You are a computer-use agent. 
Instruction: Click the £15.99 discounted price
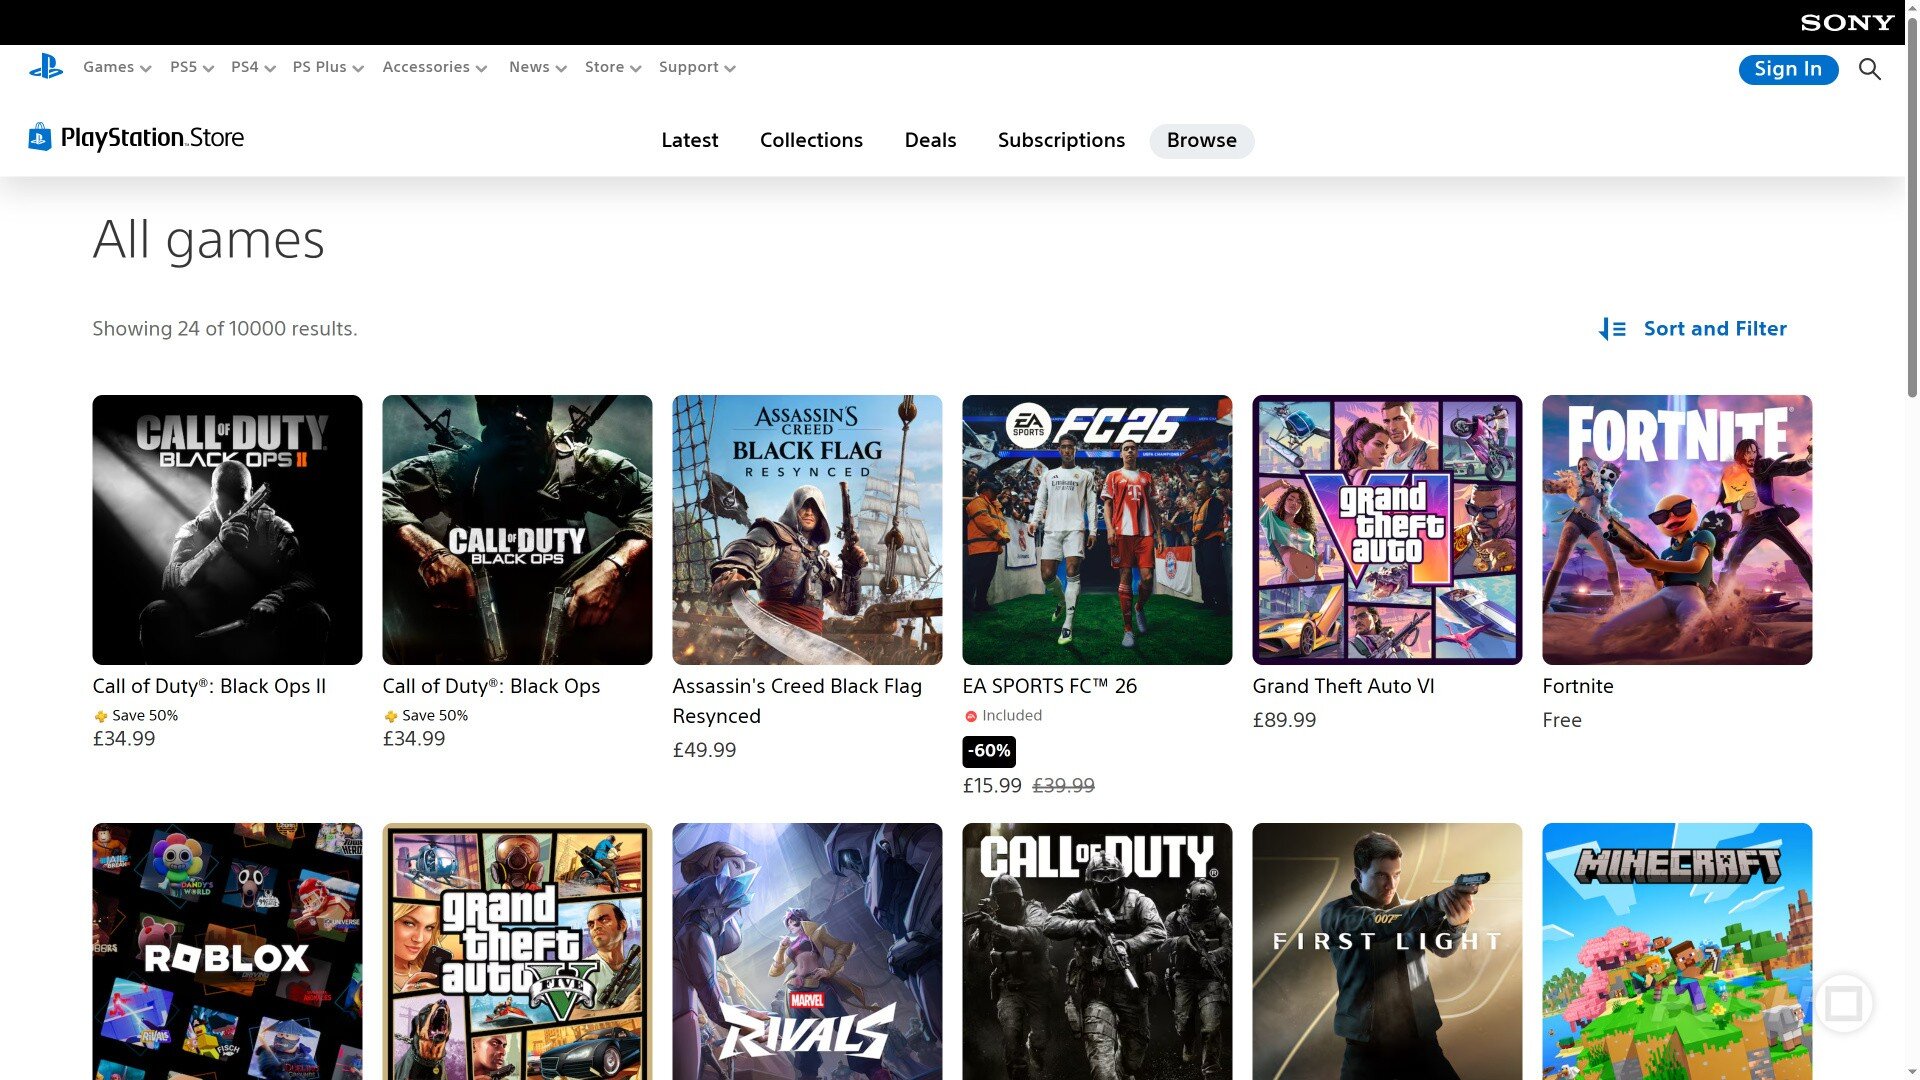[x=992, y=786]
